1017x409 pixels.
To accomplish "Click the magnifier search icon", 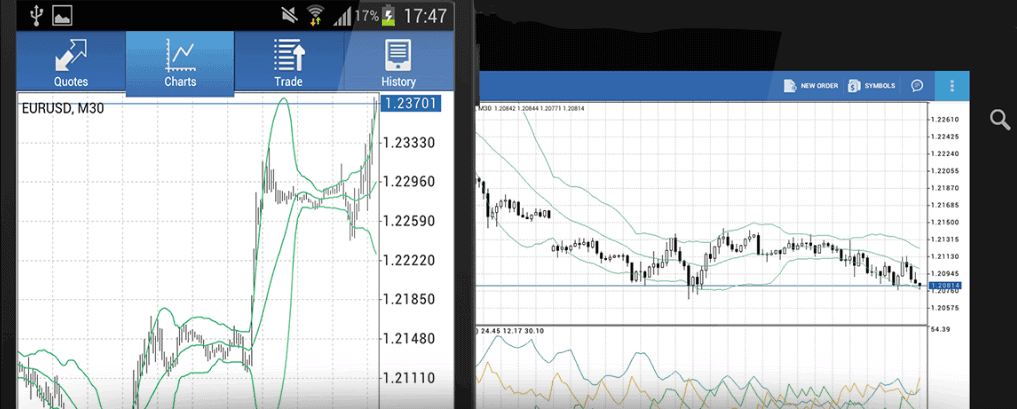I will 999,119.
